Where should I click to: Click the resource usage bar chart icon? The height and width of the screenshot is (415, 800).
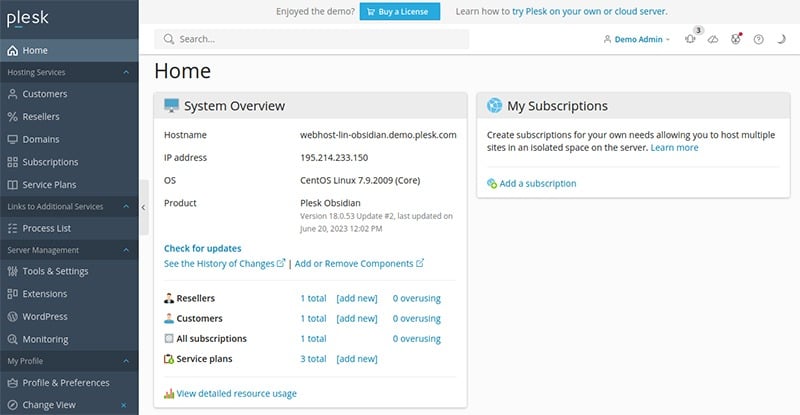(x=169, y=394)
